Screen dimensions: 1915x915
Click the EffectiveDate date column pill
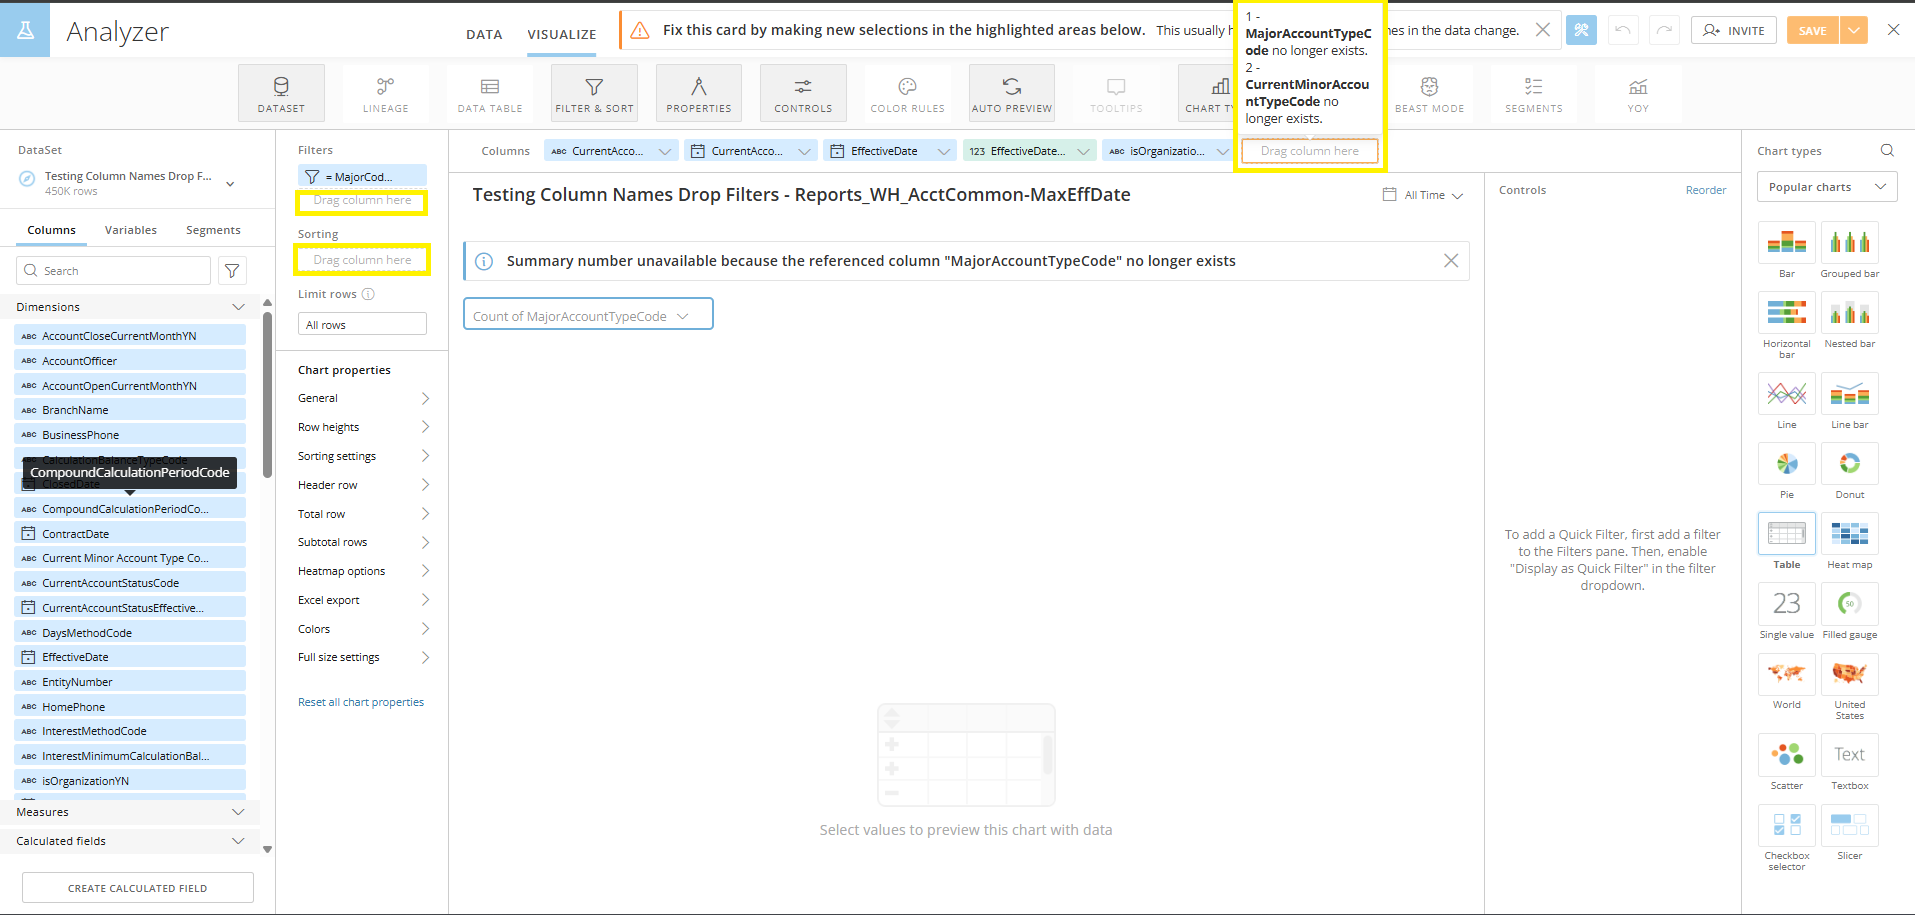pyautogui.click(x=889, y=151)
